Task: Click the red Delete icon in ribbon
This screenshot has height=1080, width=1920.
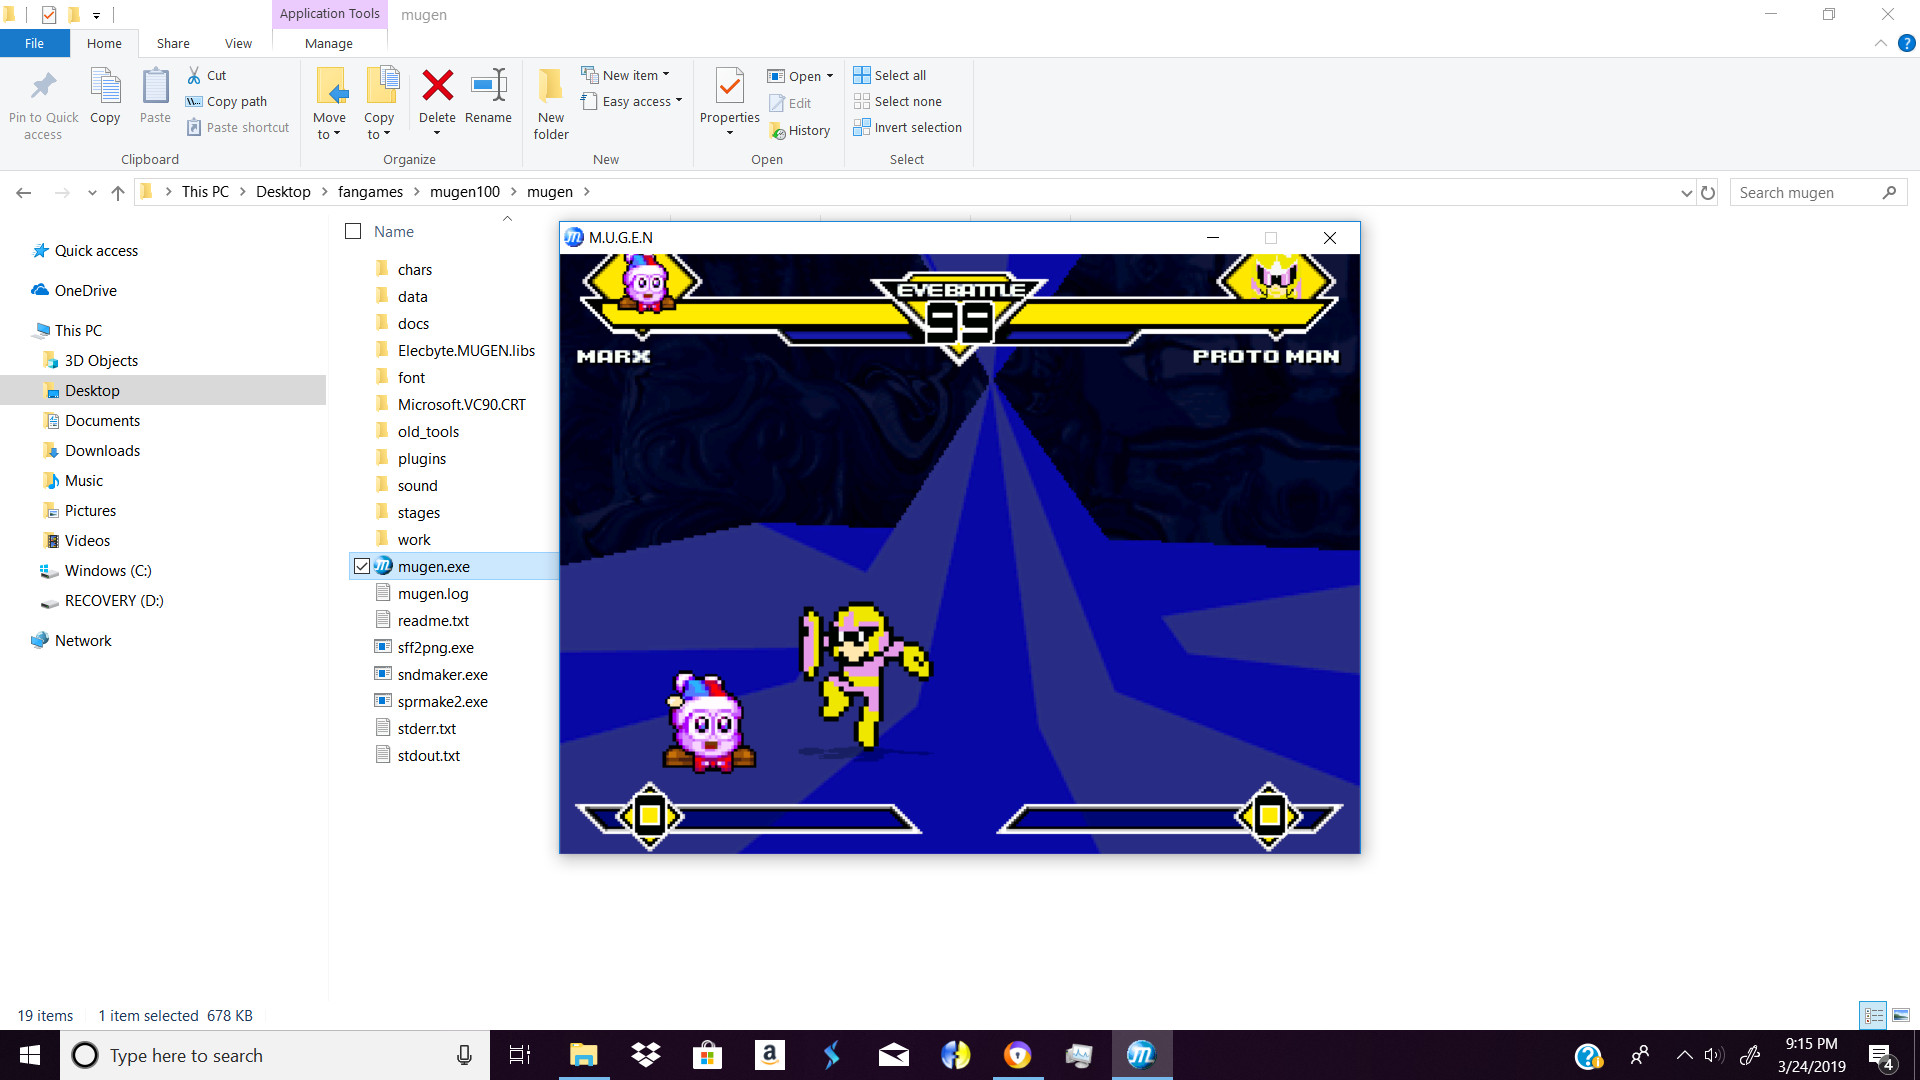Action: click(437, 87)
